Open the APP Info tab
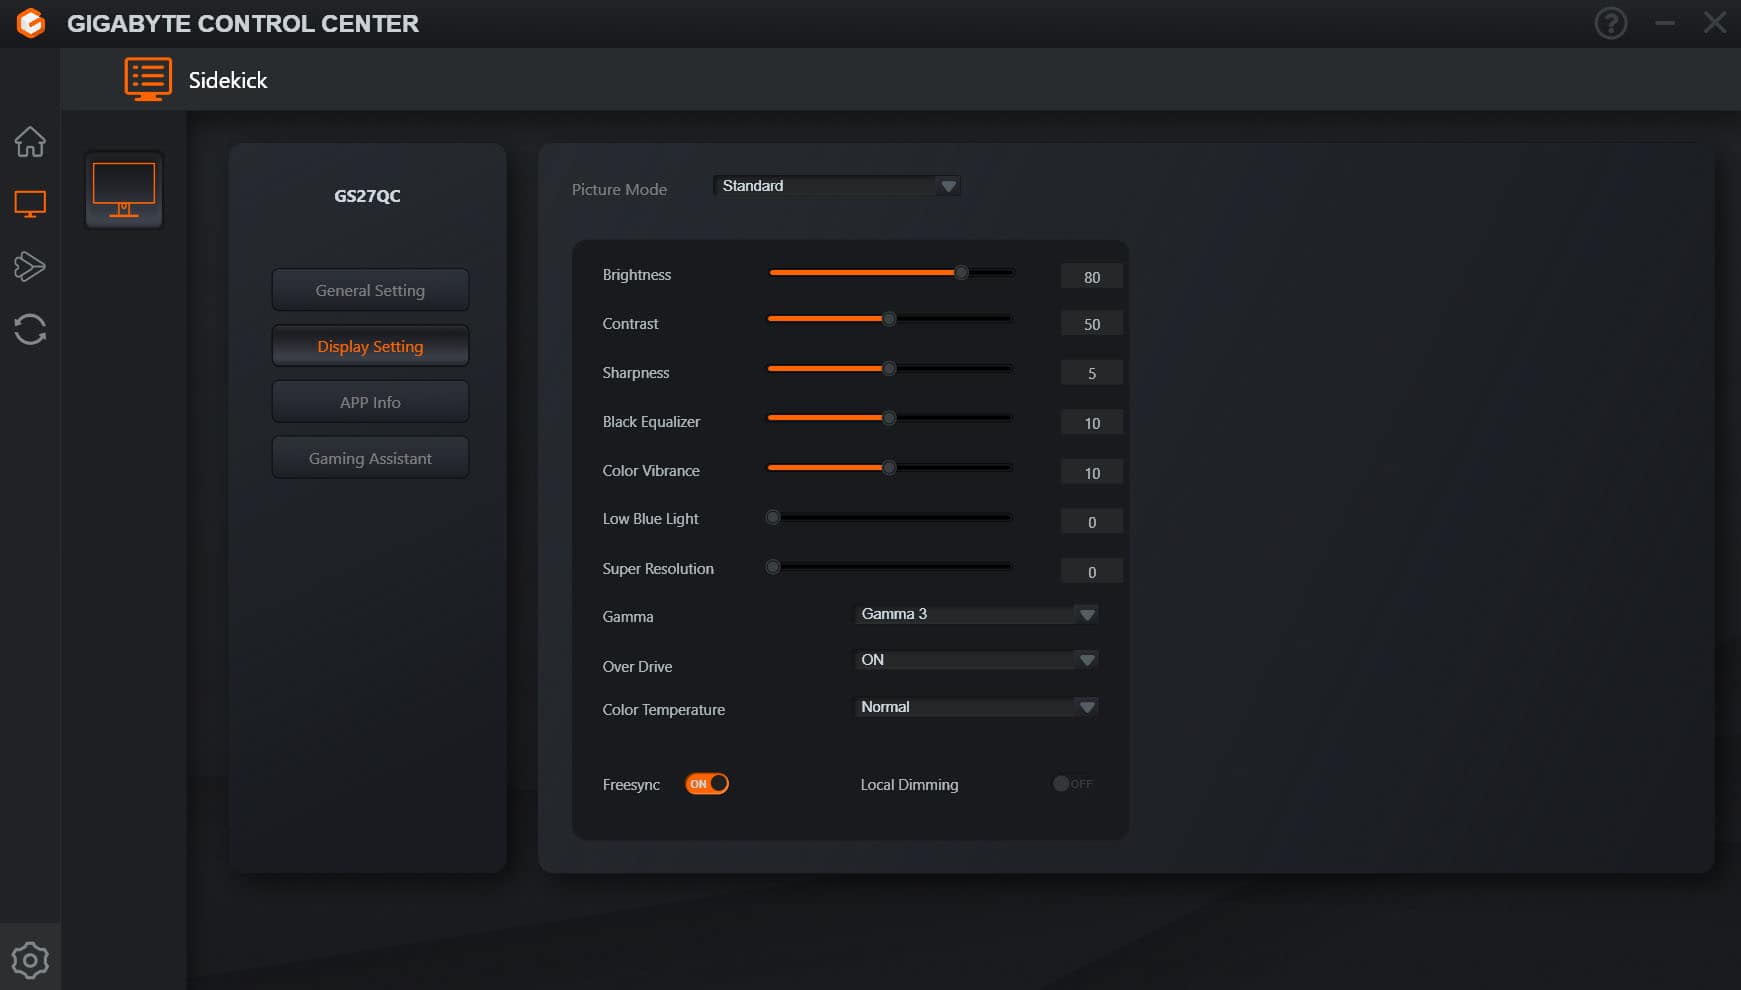 tap(370, 401)
